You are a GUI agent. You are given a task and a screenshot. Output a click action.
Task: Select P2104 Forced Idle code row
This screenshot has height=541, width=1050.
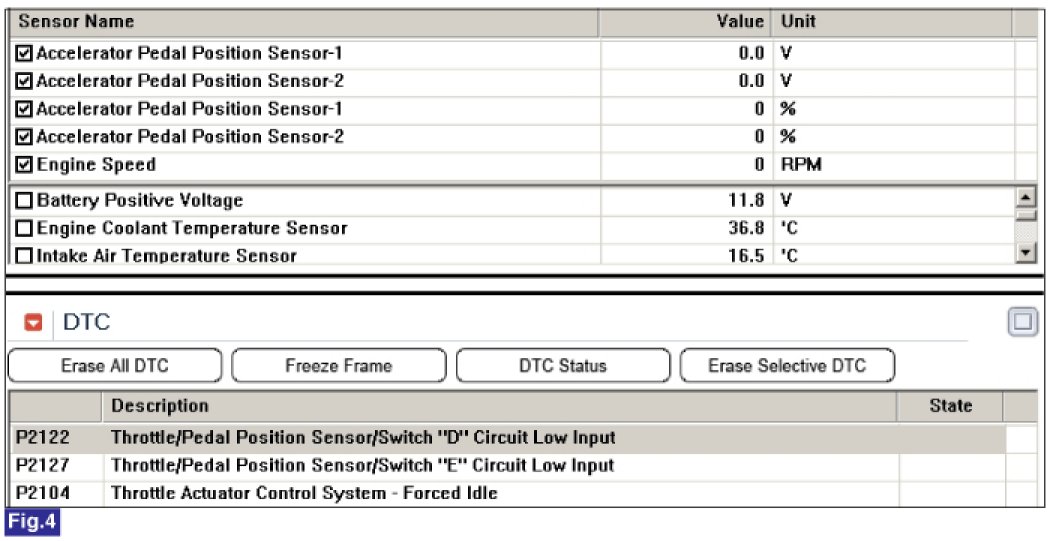coord(508,494)
